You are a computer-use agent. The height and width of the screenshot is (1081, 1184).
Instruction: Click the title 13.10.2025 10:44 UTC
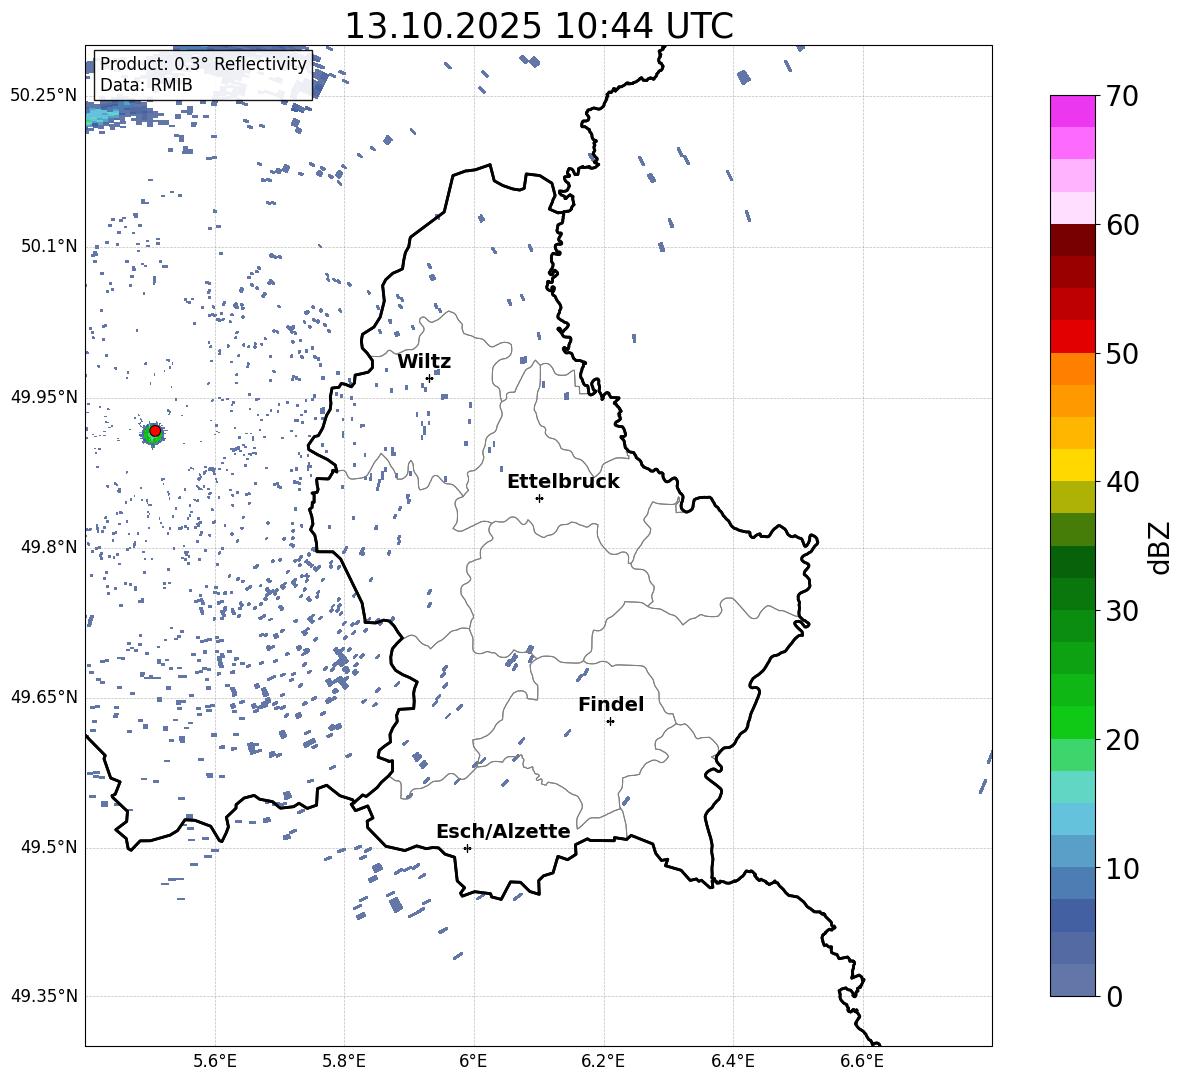pyautogui.click(x=538, y=25)
